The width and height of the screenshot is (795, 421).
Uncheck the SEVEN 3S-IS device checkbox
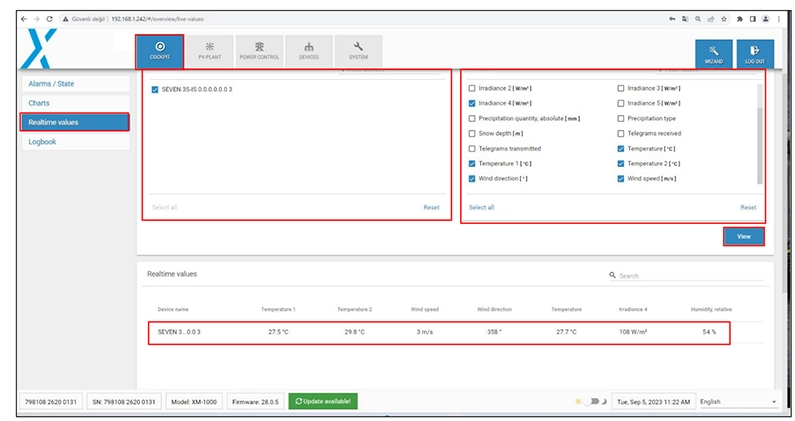pyautogui.click(x=155, y=90)
